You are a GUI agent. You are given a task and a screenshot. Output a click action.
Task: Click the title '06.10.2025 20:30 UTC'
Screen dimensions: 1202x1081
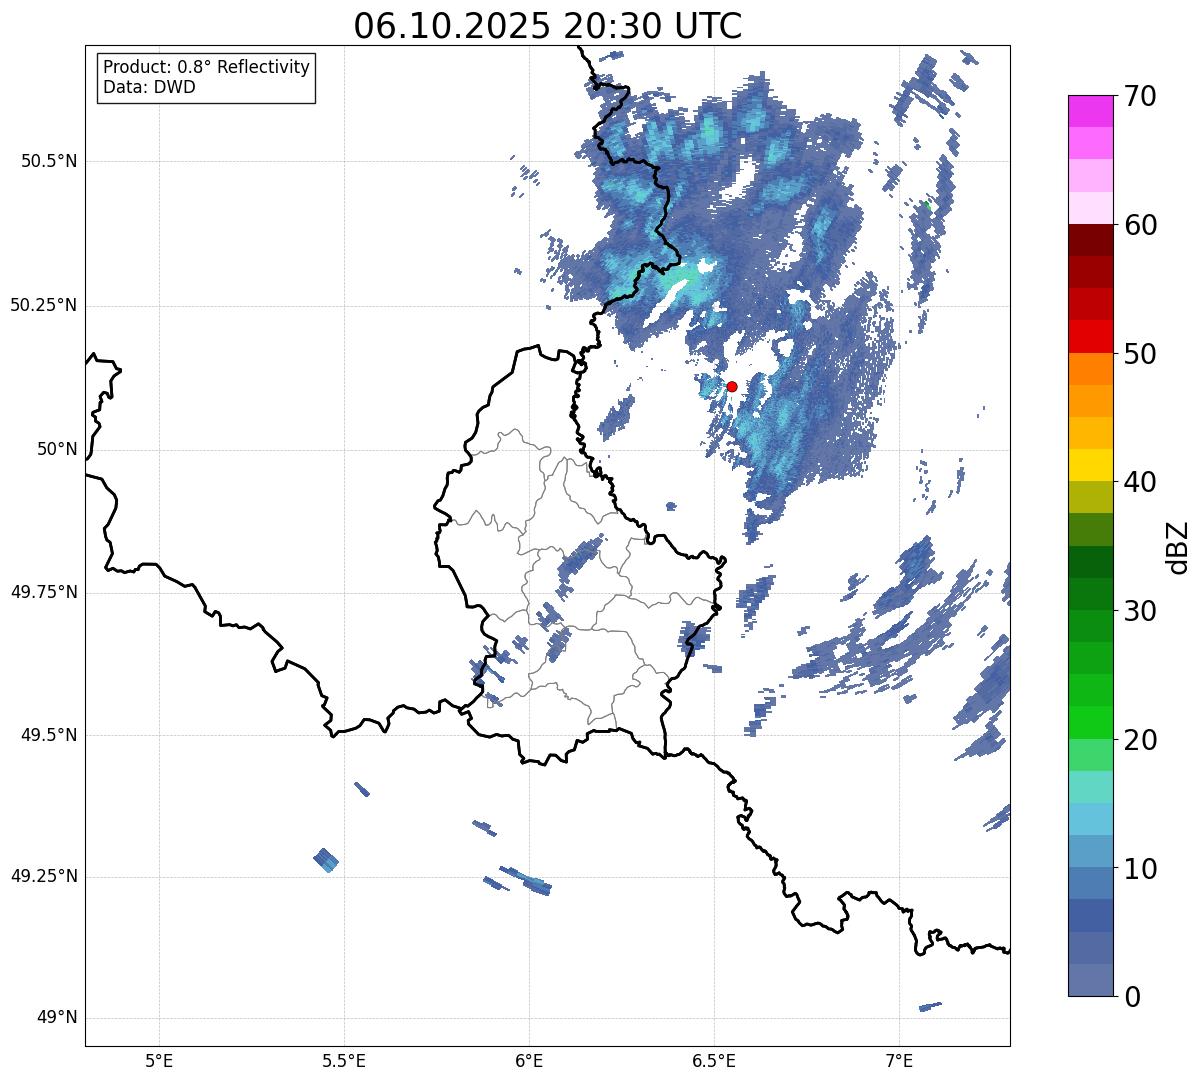point(548,26)
